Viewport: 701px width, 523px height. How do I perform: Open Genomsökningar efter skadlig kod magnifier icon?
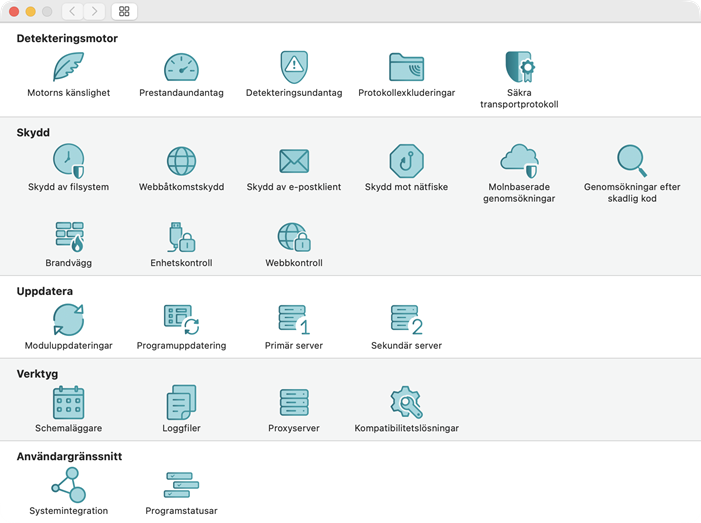coord(632,161)
